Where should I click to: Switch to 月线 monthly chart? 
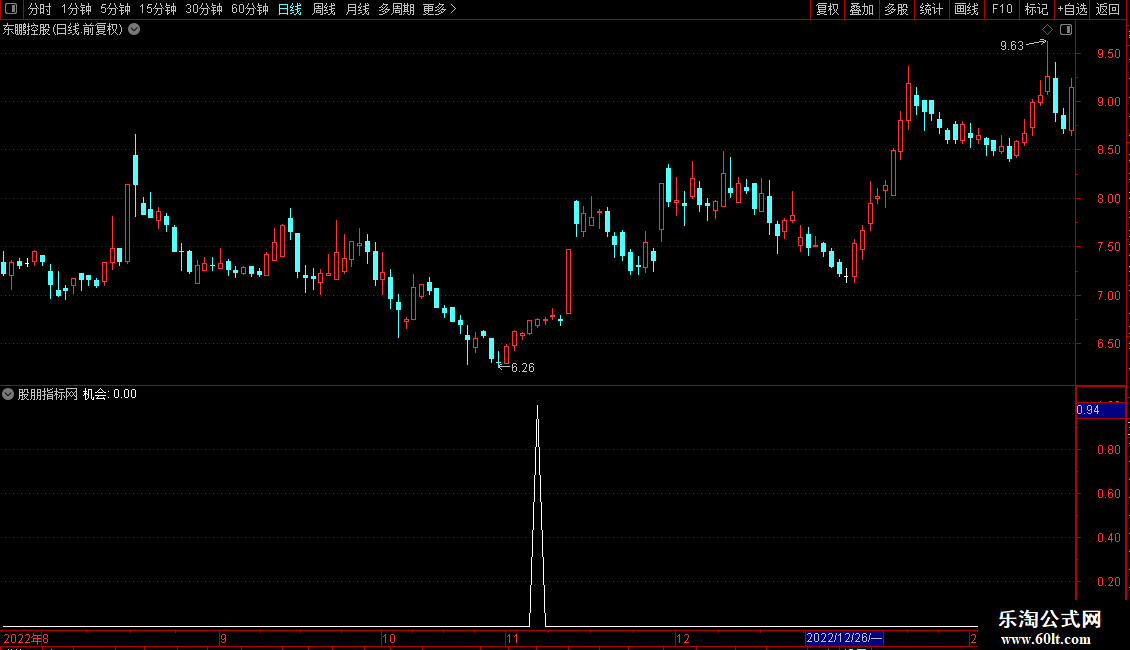click(357, 9)
